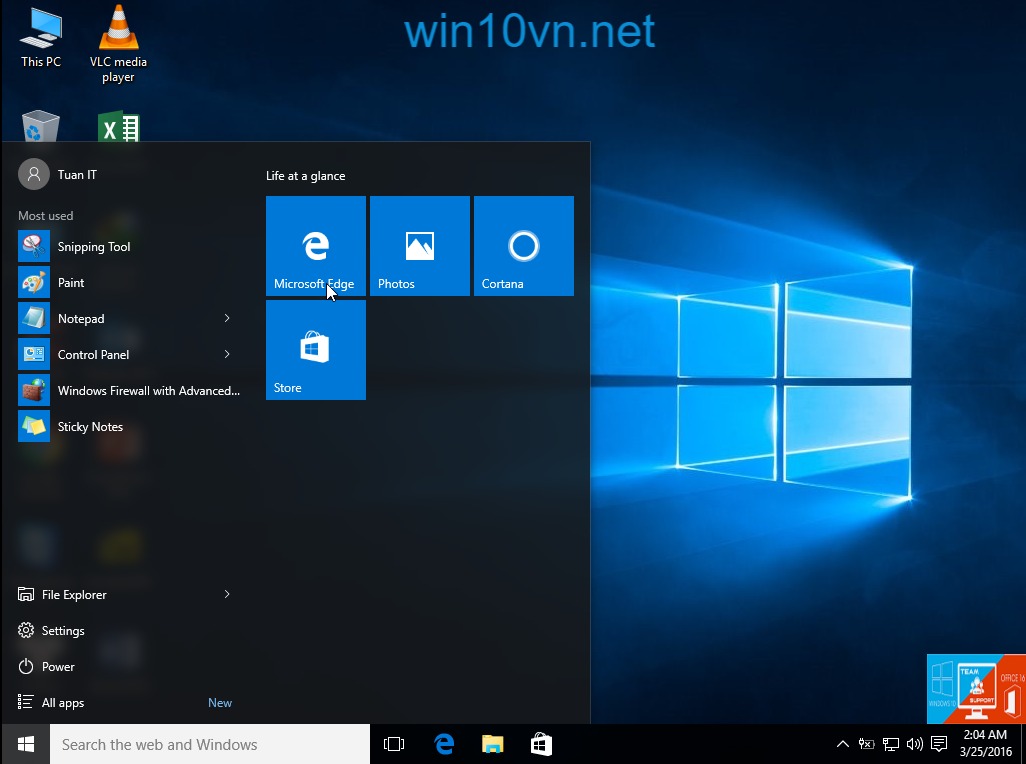Expand the Notepad submenu arrow

227,318
